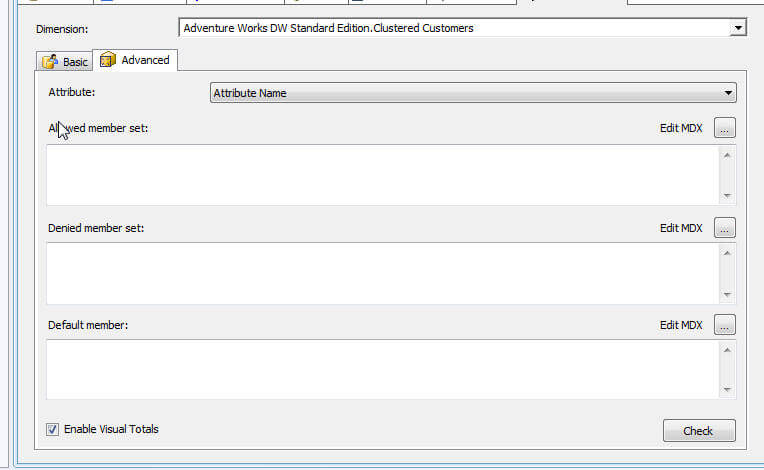The width and height of the screenshot is (764, 470).
Task: Expand the Attribute Name dropdown
Action: click(473, 93)
